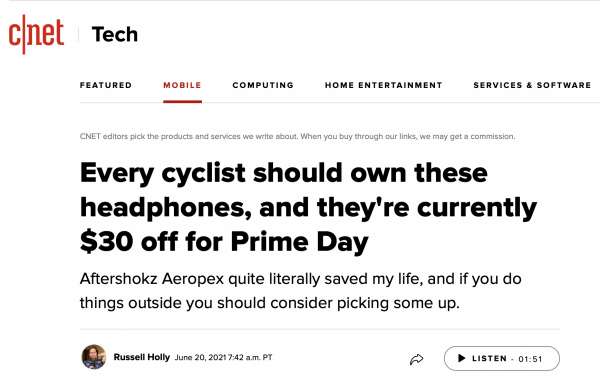This screenshot has height=385, width=600.
Task: Click the share arrow icon
Action: pos(417,359)
